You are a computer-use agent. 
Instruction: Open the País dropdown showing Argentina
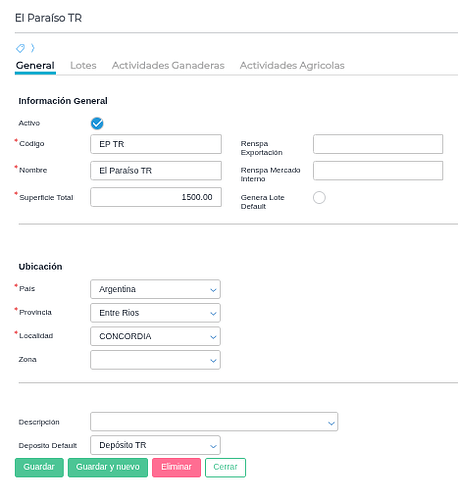[155, 289]
